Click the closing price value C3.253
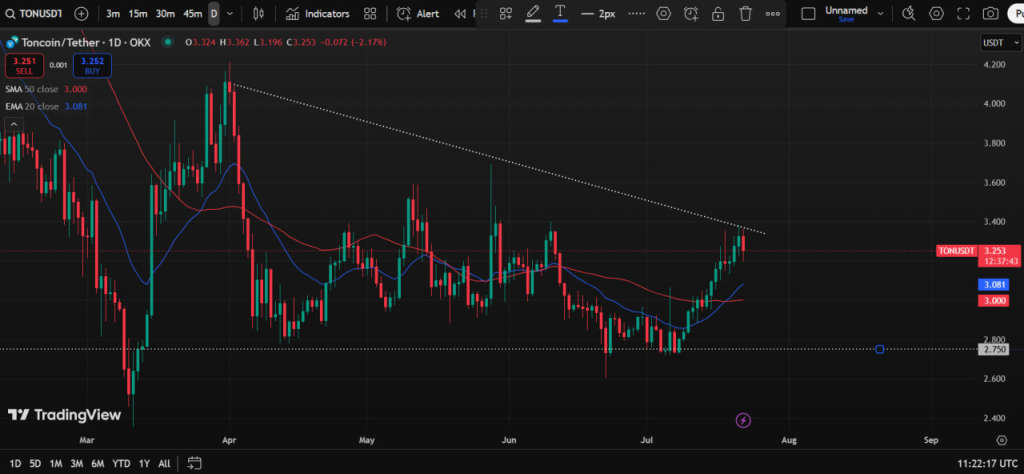The image size is (1024, 474). [300, 42]
